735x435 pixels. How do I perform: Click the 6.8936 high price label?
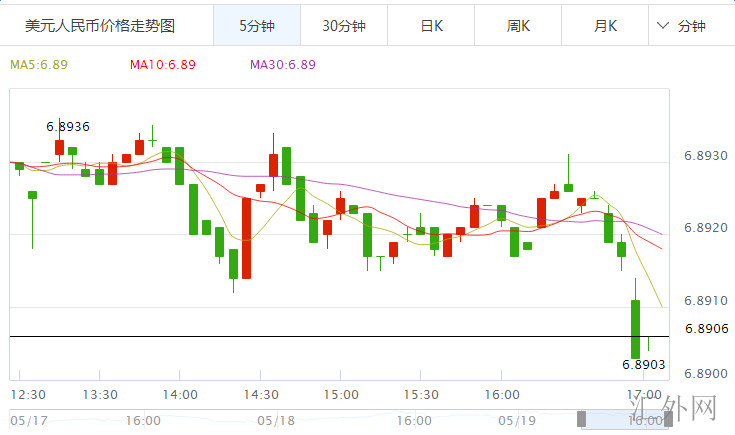[x=68, y=127]
